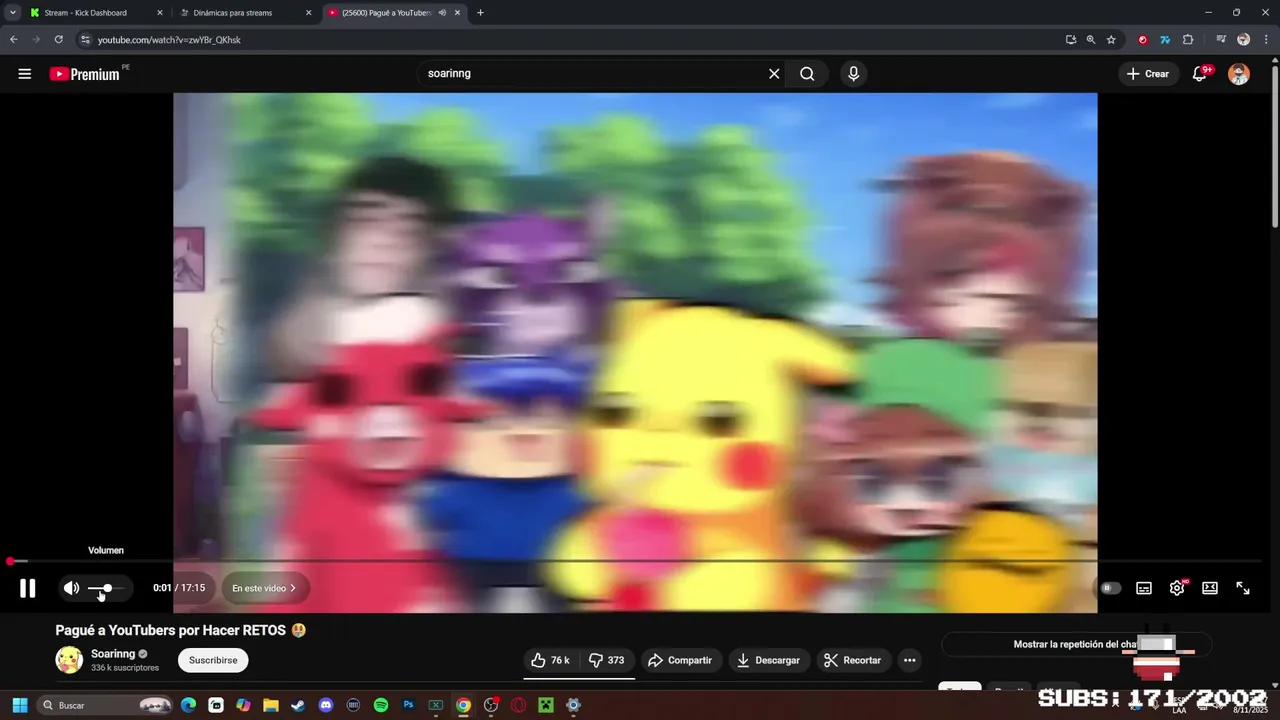
Task: Open File Explorer from the taskbar
Action: pyautogui.click(x=271, y=705)
